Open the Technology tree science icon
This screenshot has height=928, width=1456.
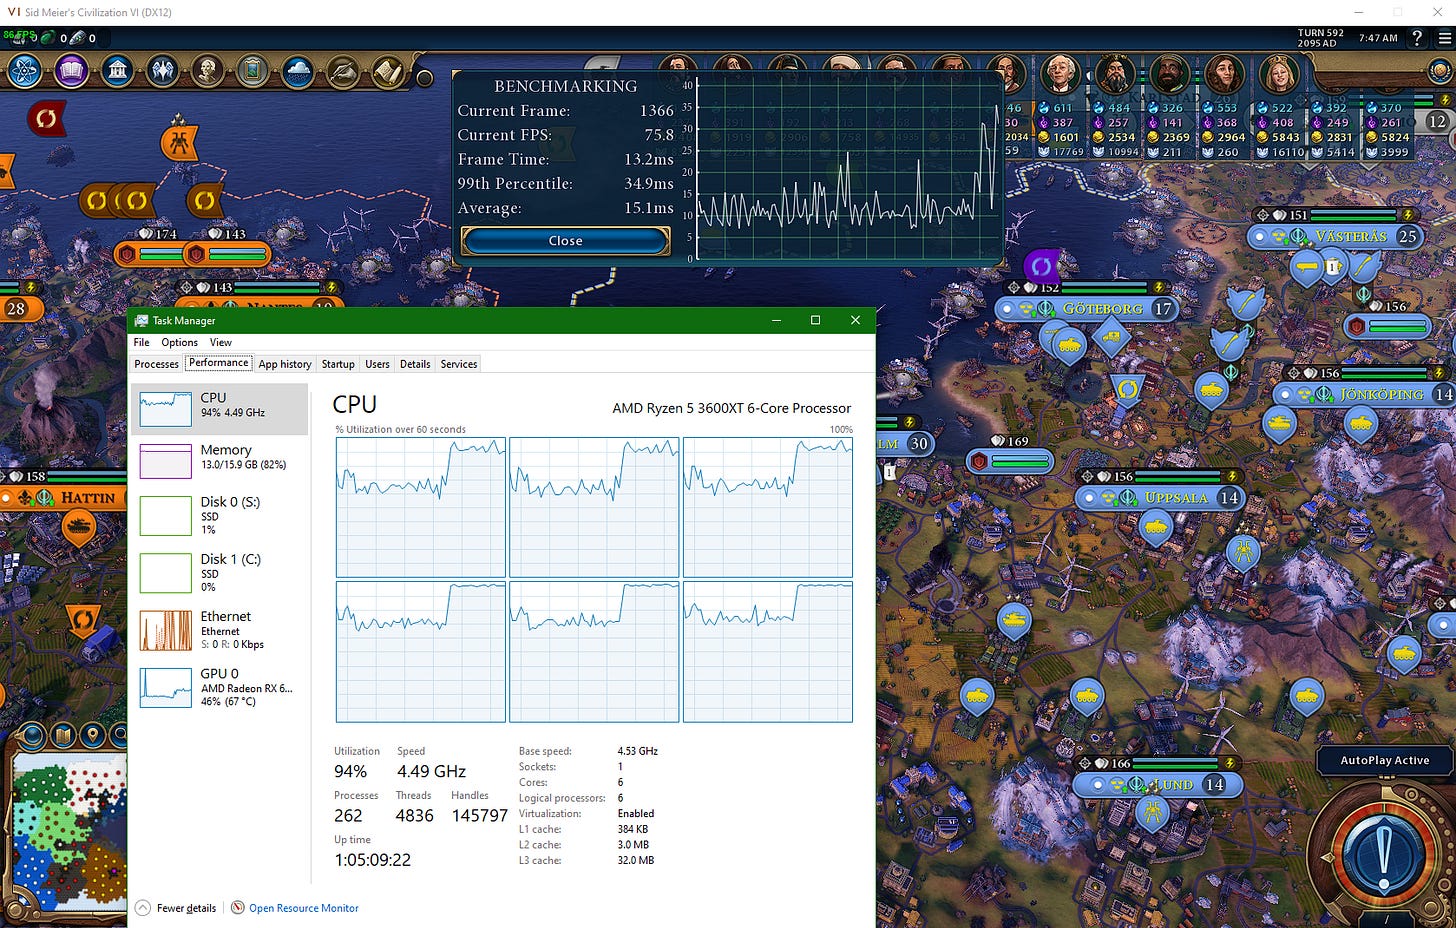click(25, 71)
